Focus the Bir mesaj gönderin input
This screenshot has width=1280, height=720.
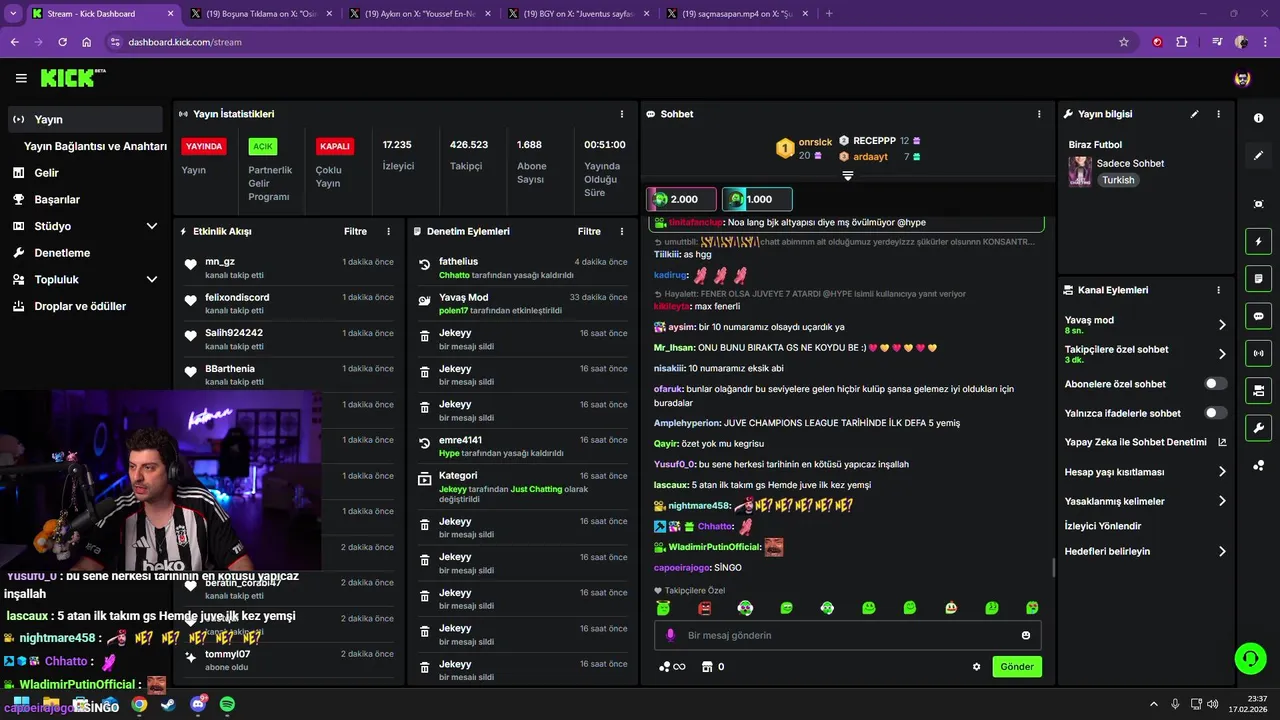(848, 635)
